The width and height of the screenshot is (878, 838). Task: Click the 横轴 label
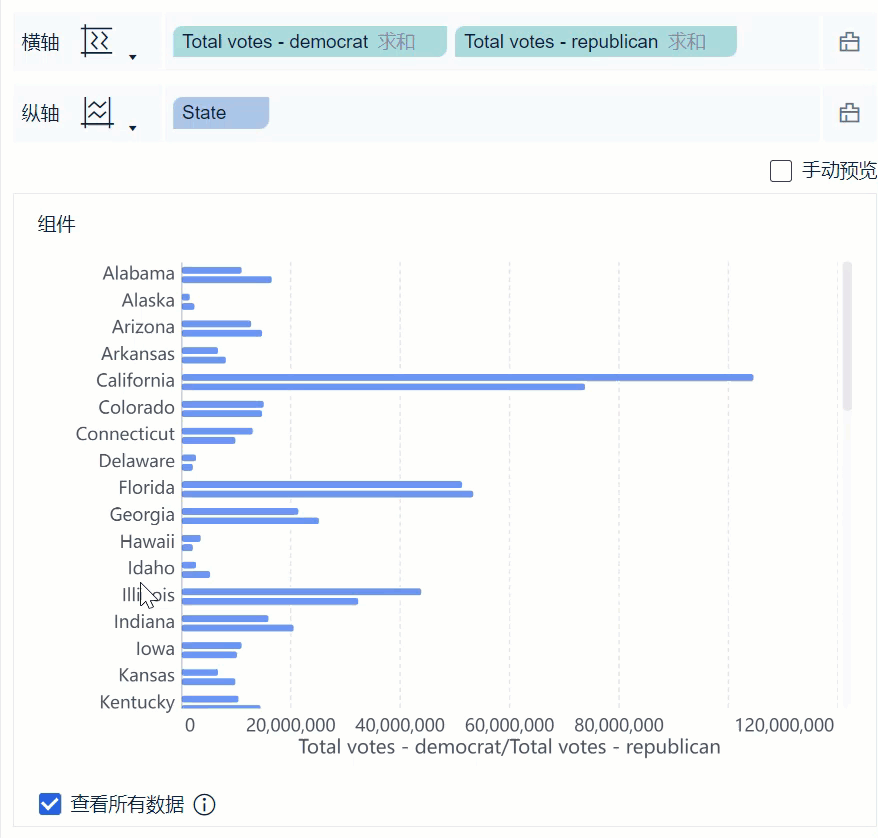40,42
